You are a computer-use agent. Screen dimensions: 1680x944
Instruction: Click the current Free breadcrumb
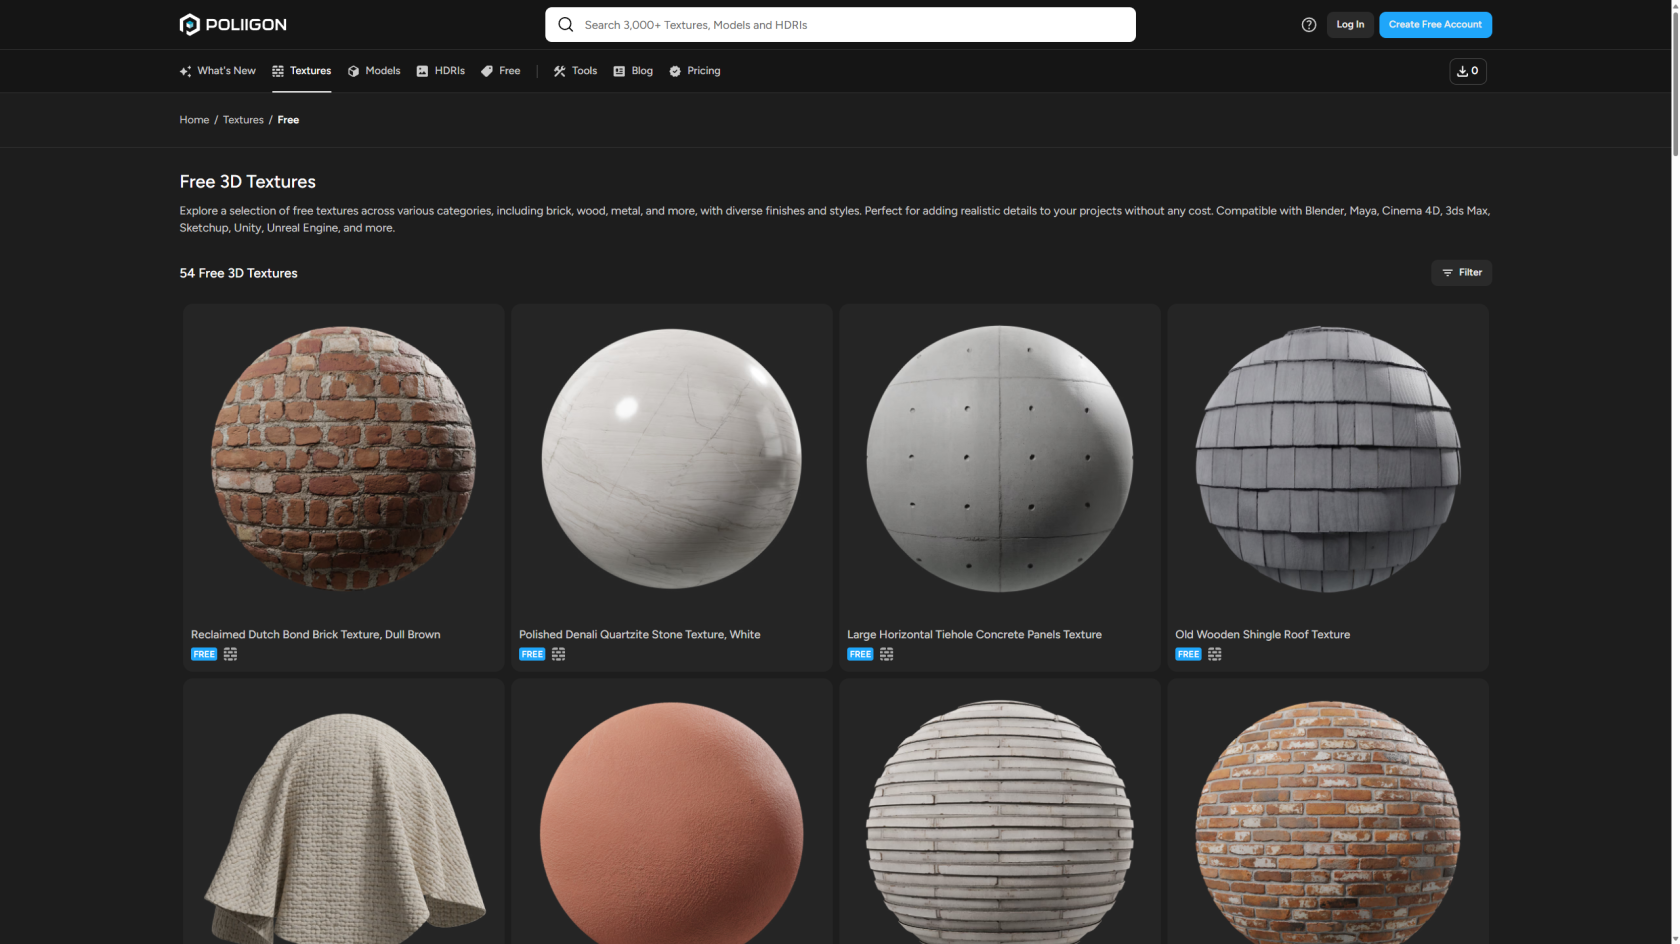288,120
